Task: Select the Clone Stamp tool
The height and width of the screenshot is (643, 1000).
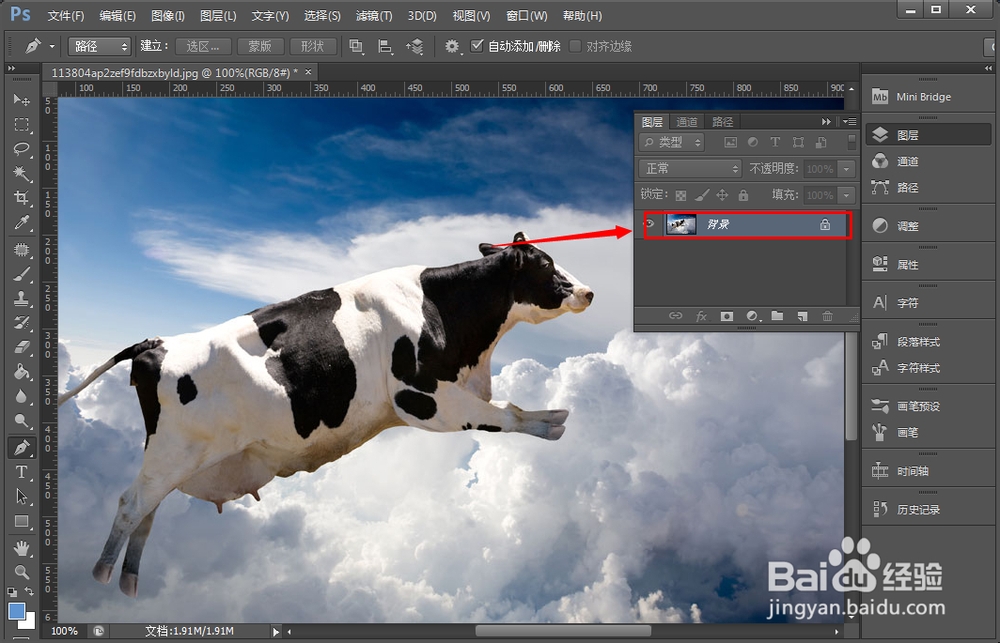Action: [x=22, y=299]
